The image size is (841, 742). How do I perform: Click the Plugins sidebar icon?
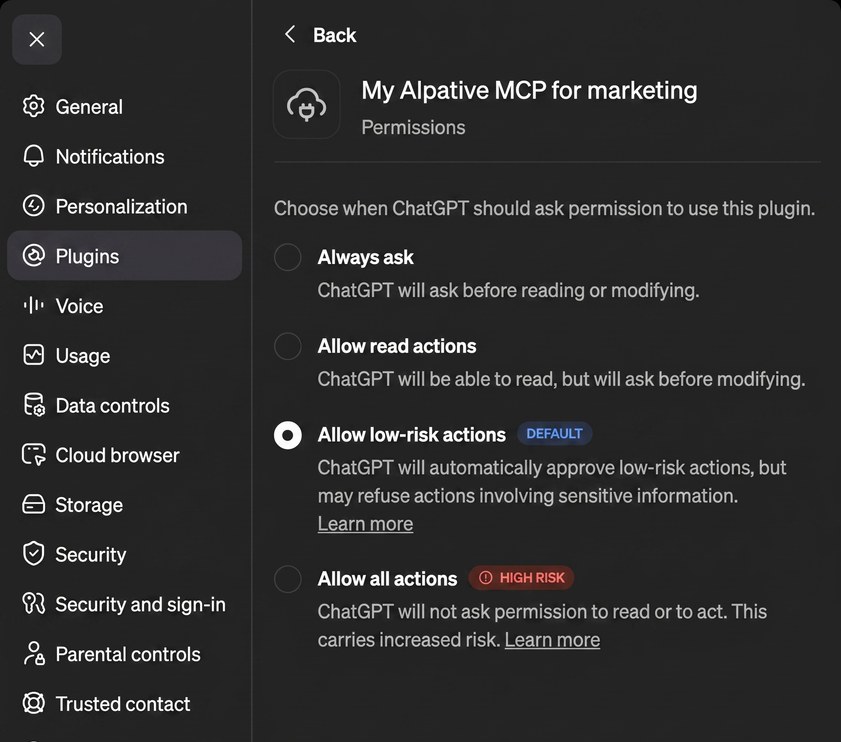pos(33,256)
